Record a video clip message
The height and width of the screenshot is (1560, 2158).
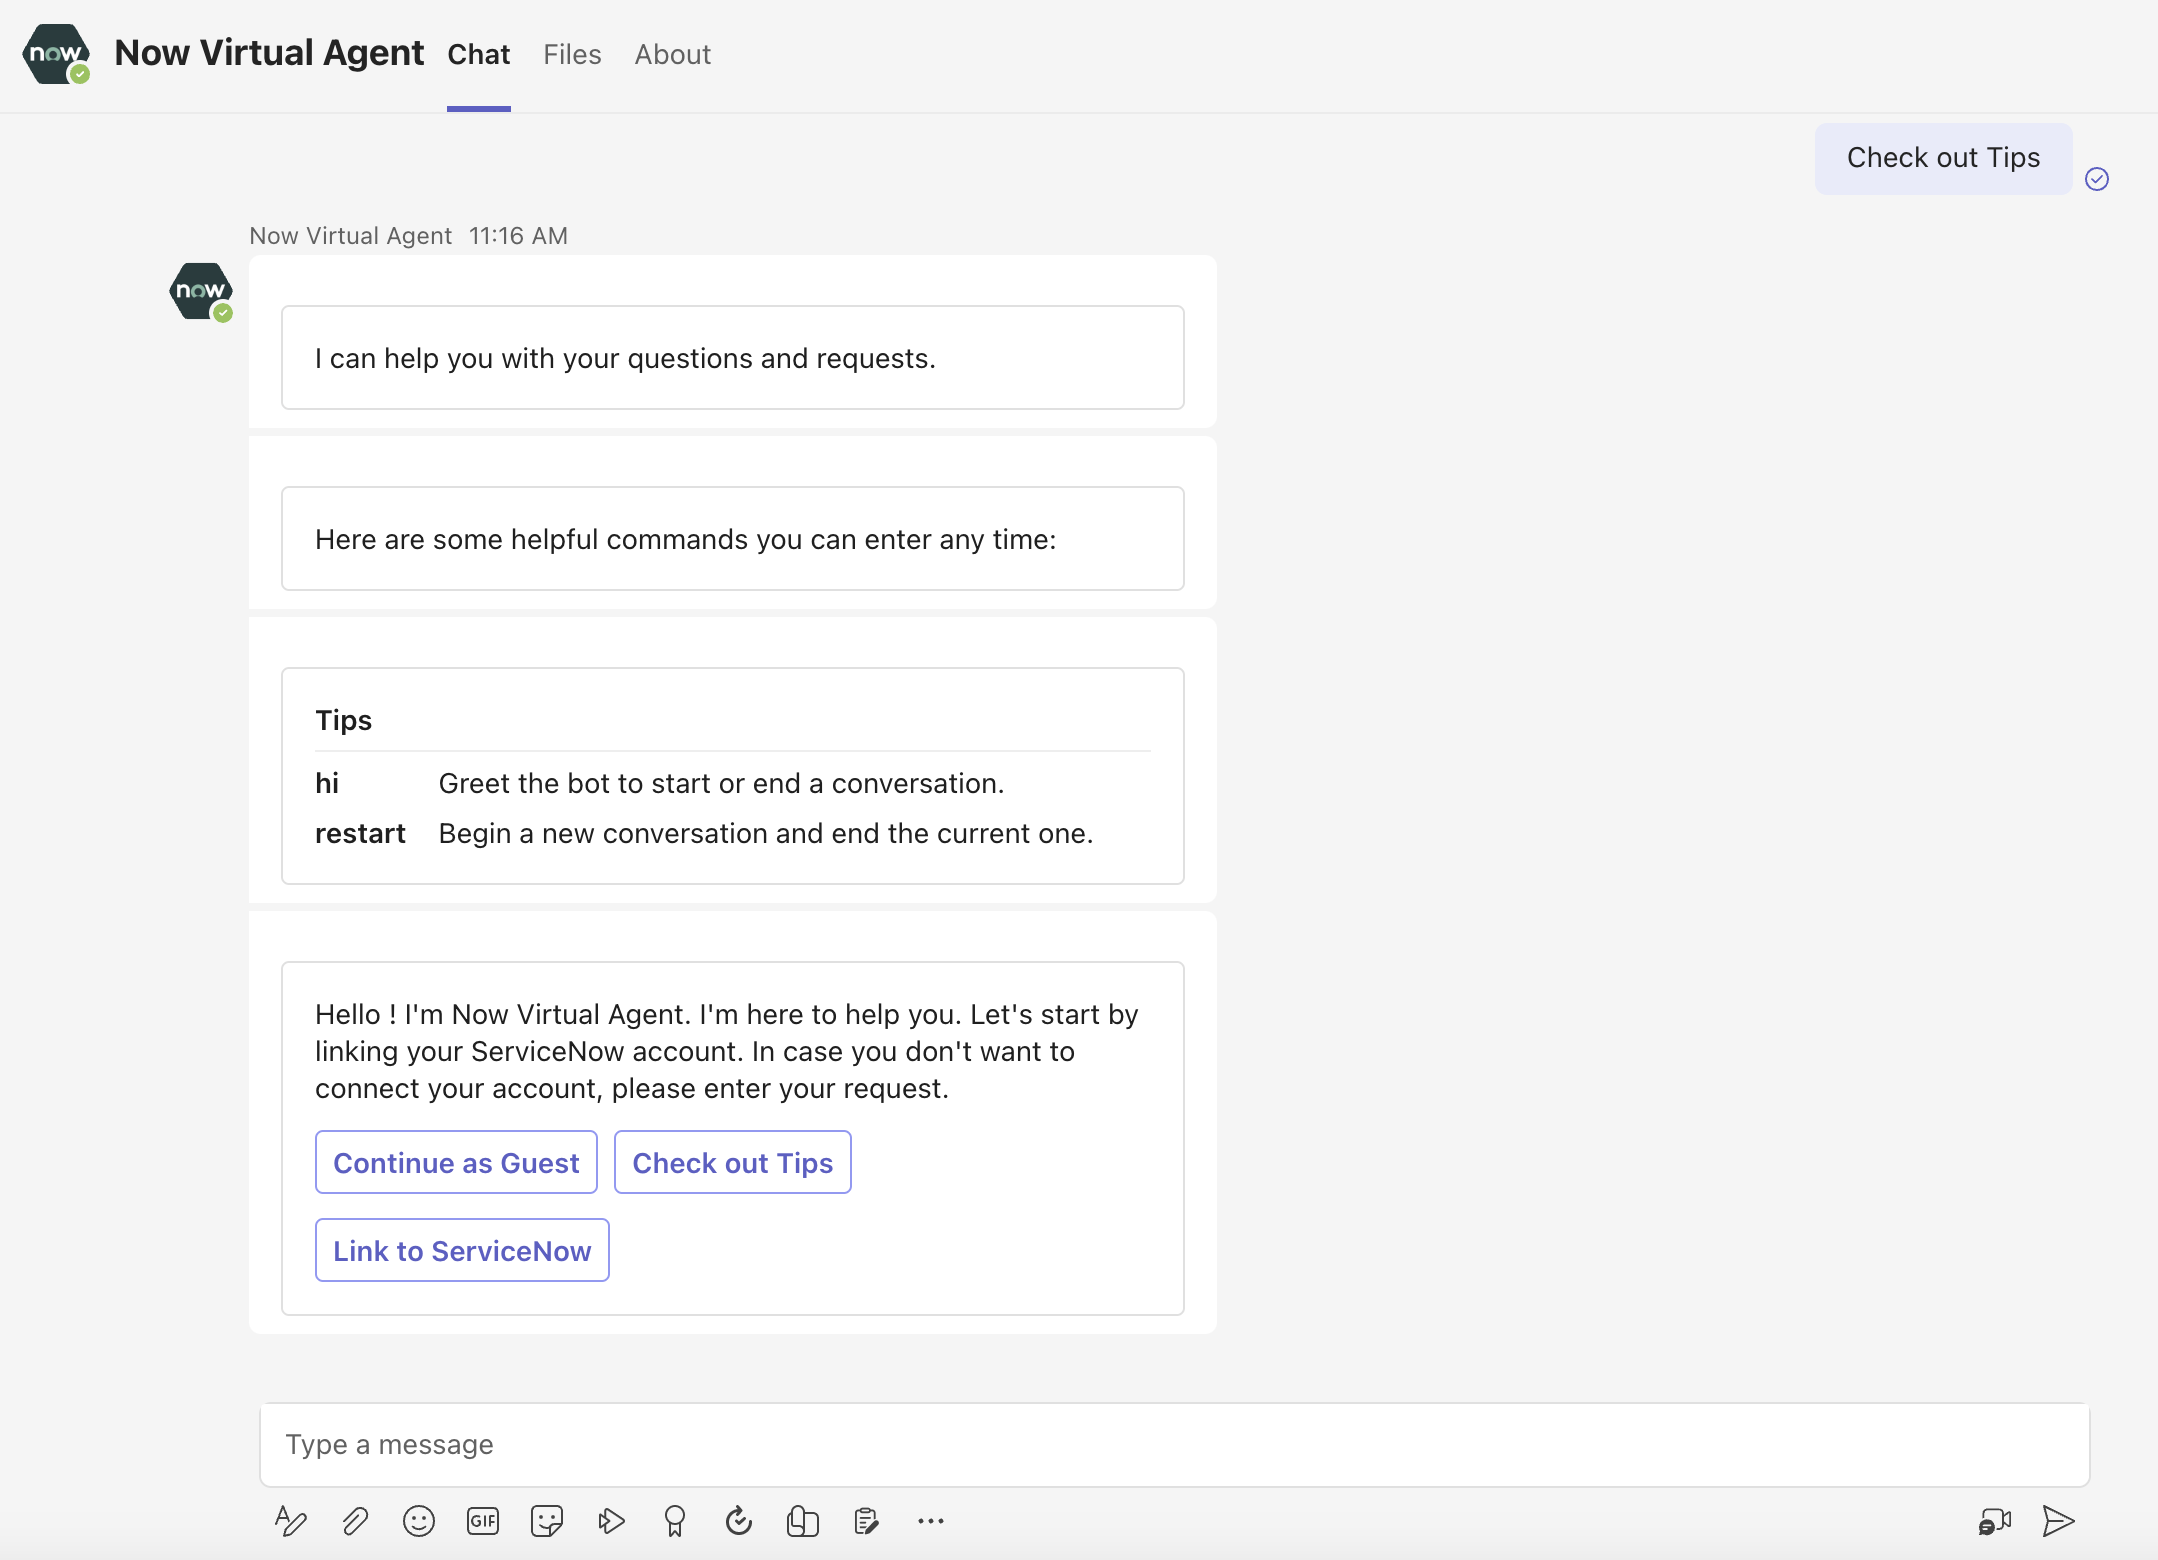coord(1995,1521)
